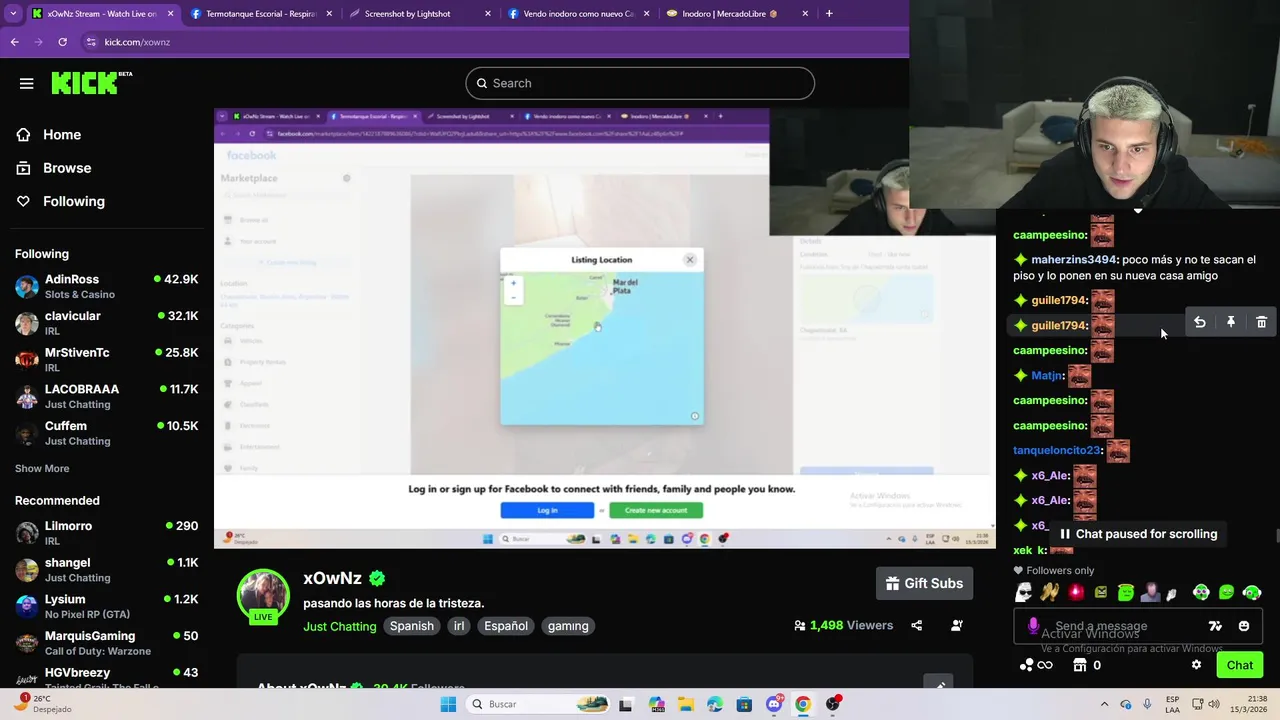
Task: Open the emoji picker in chat
Action: tap(1244, 626)
